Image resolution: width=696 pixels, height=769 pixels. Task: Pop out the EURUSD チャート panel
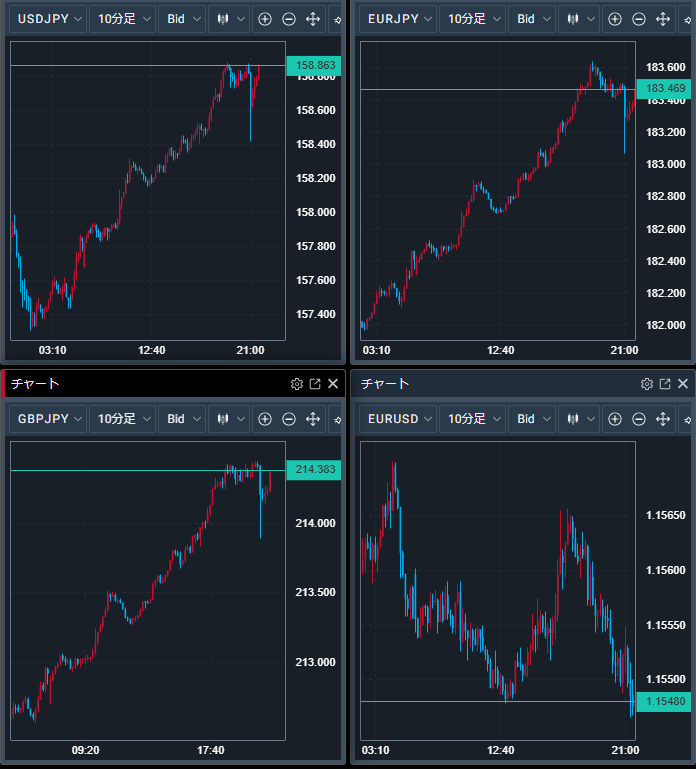665,384
